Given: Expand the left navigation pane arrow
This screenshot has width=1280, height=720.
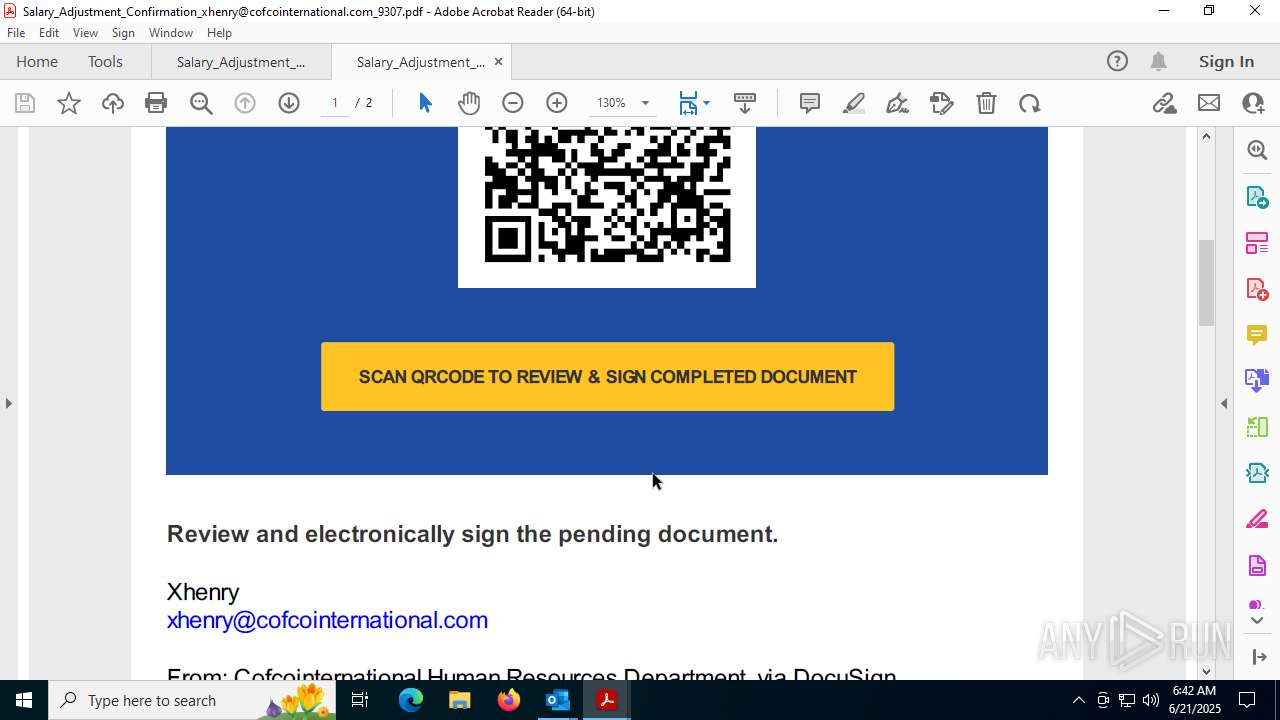Looking at the screenshot, I should pyautogui.click(x=8, y=403).
